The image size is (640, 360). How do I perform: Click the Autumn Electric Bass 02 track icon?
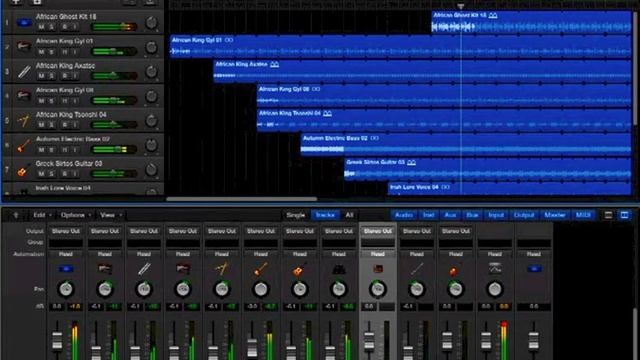[24, 145]
